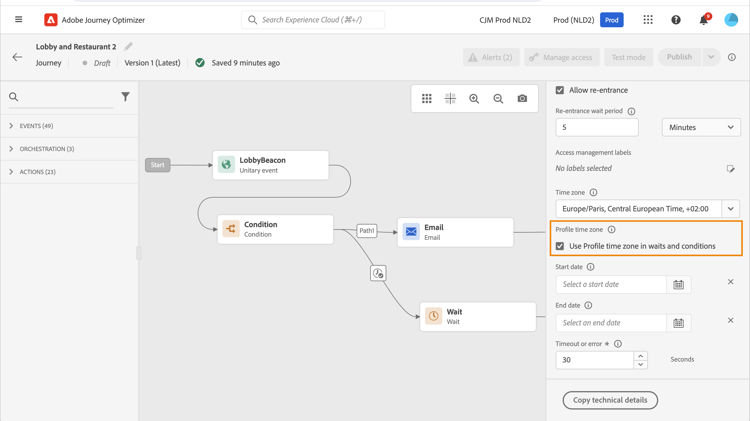Expand the Orchestration category
Screen dimensions: 750x421
(12, 149)
